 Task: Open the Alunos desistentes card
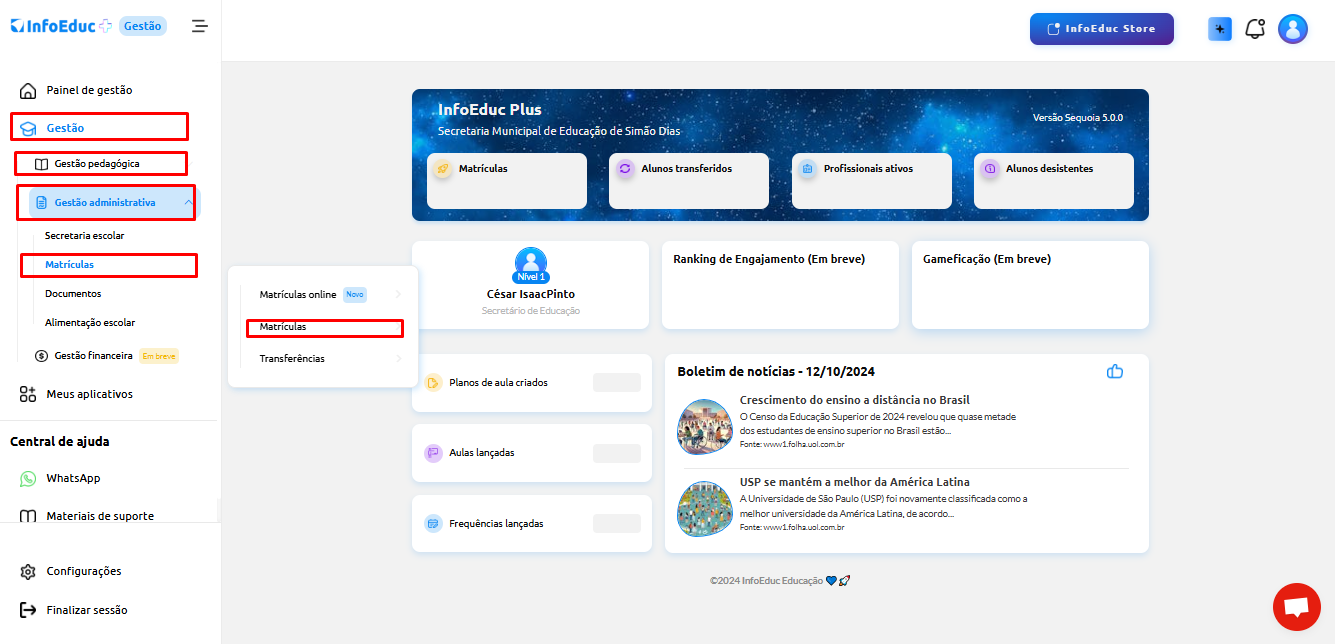[1054, 181]
